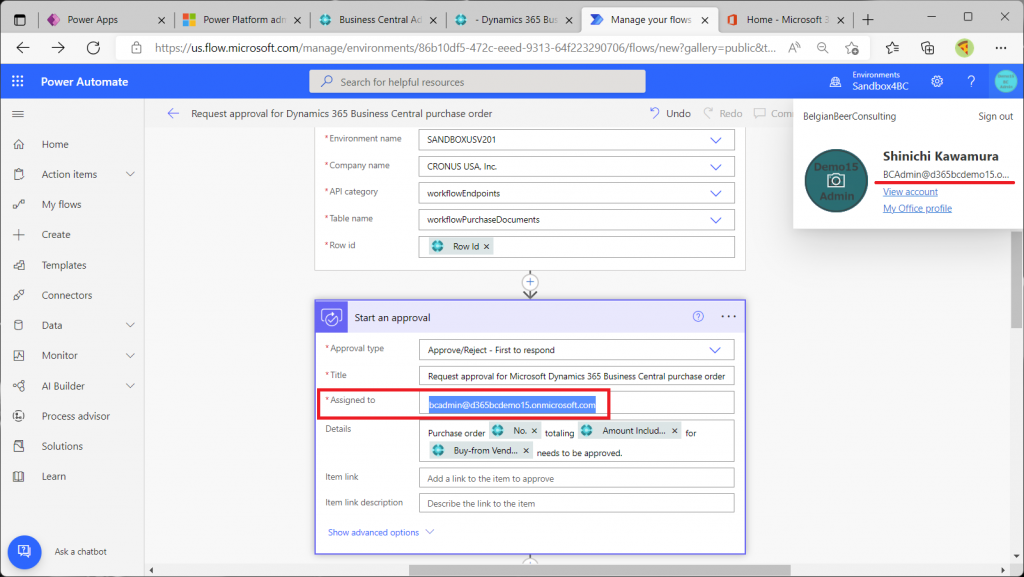Open a new browser tab
The height and width of the screenshot is (577, 1024).
(868, 20)
